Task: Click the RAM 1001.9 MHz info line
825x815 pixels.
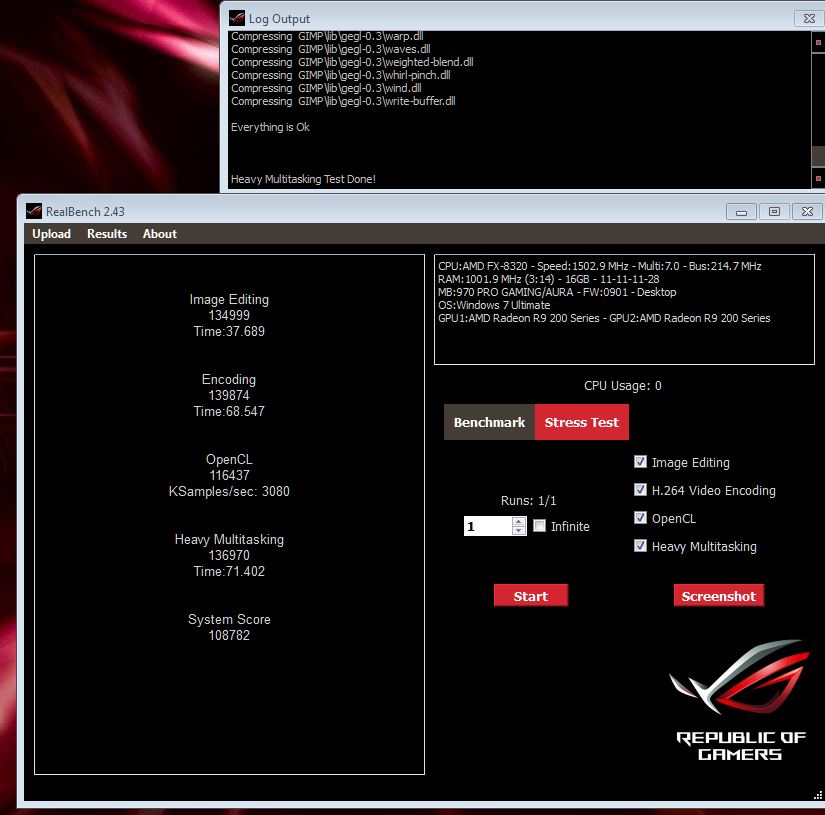Action: (x=549, y=279)
